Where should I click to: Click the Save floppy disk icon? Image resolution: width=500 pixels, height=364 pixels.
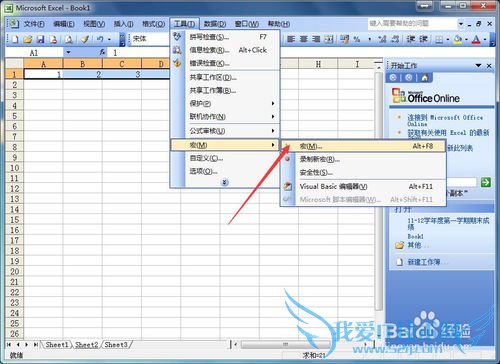(40, 39)
